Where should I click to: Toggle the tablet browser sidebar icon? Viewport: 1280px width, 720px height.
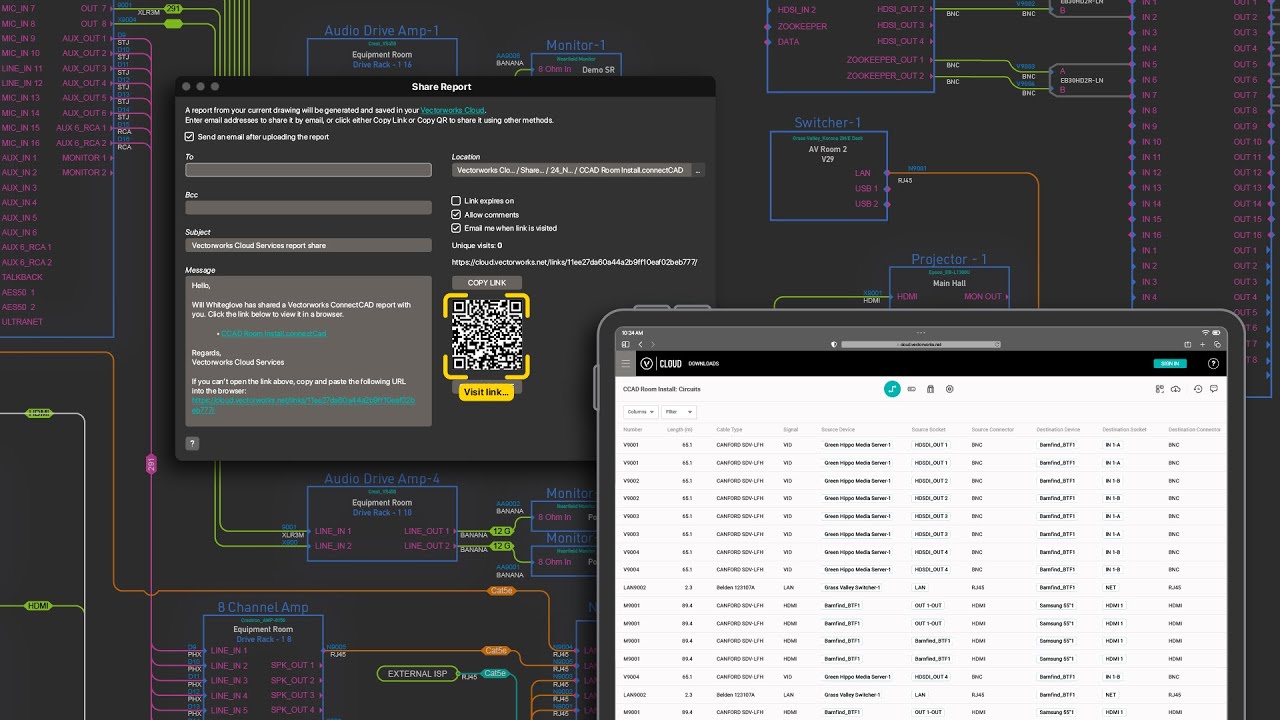[626, 344]
